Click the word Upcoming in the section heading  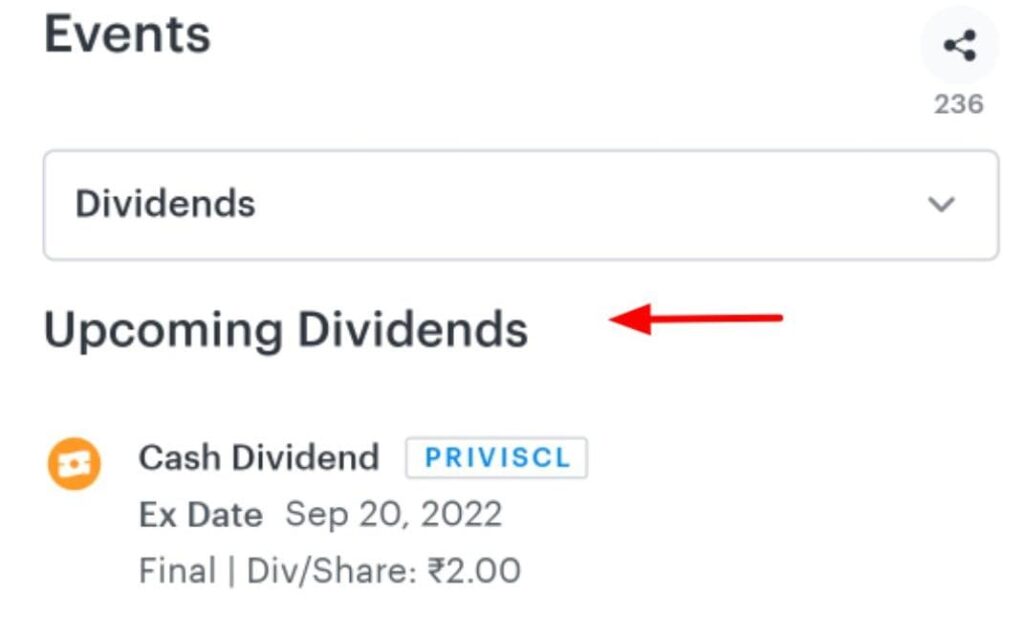[163, 331]
